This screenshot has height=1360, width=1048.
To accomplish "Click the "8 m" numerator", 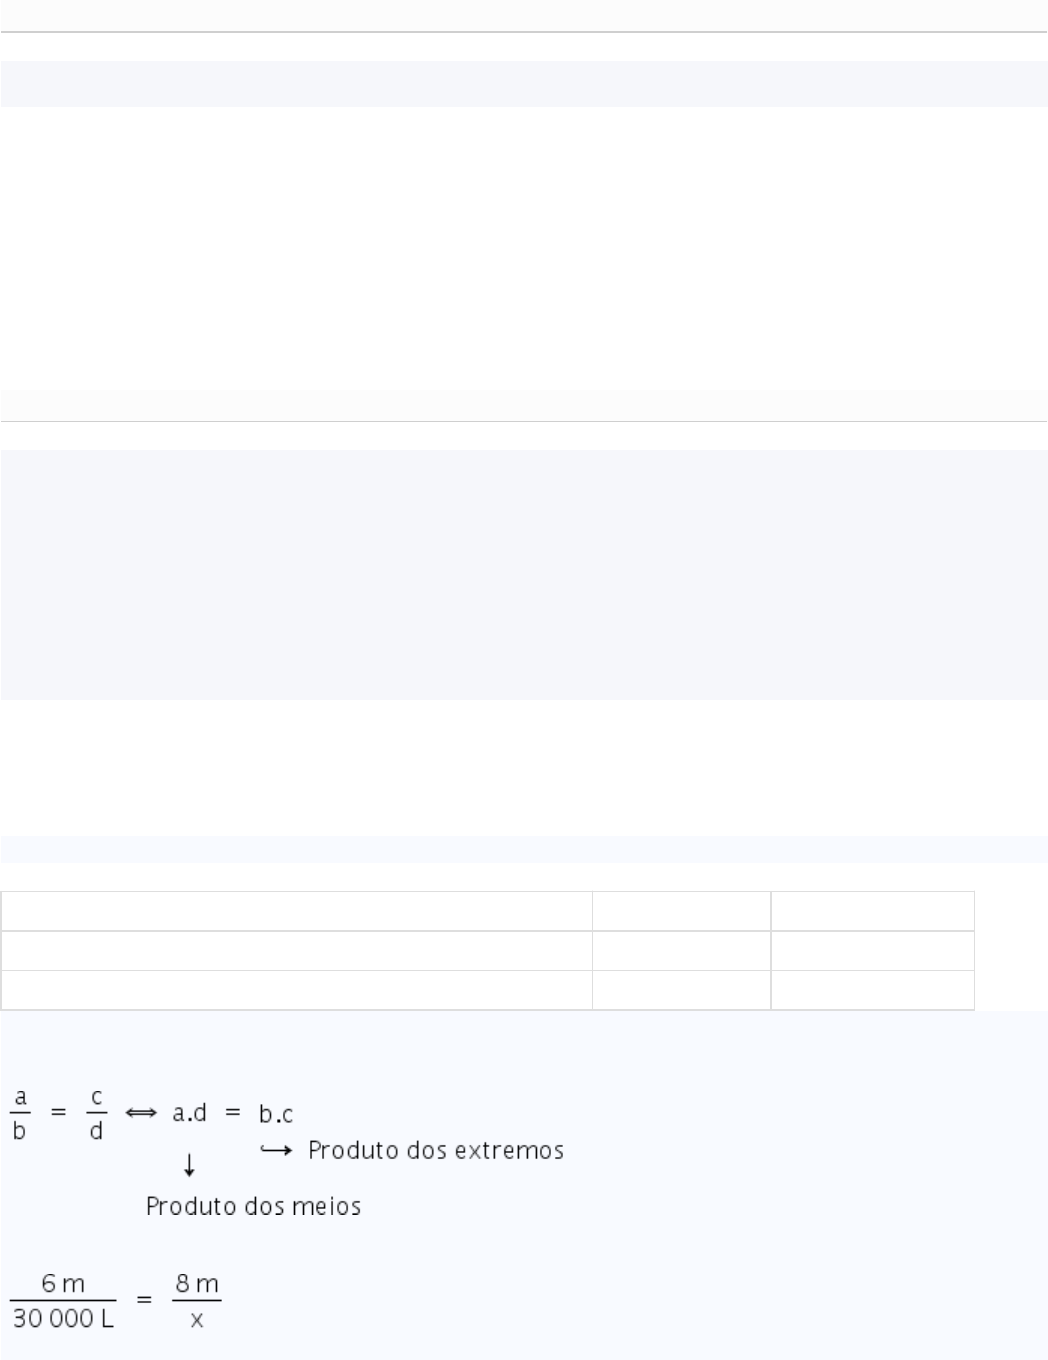I will click(x=196, y=1284).
